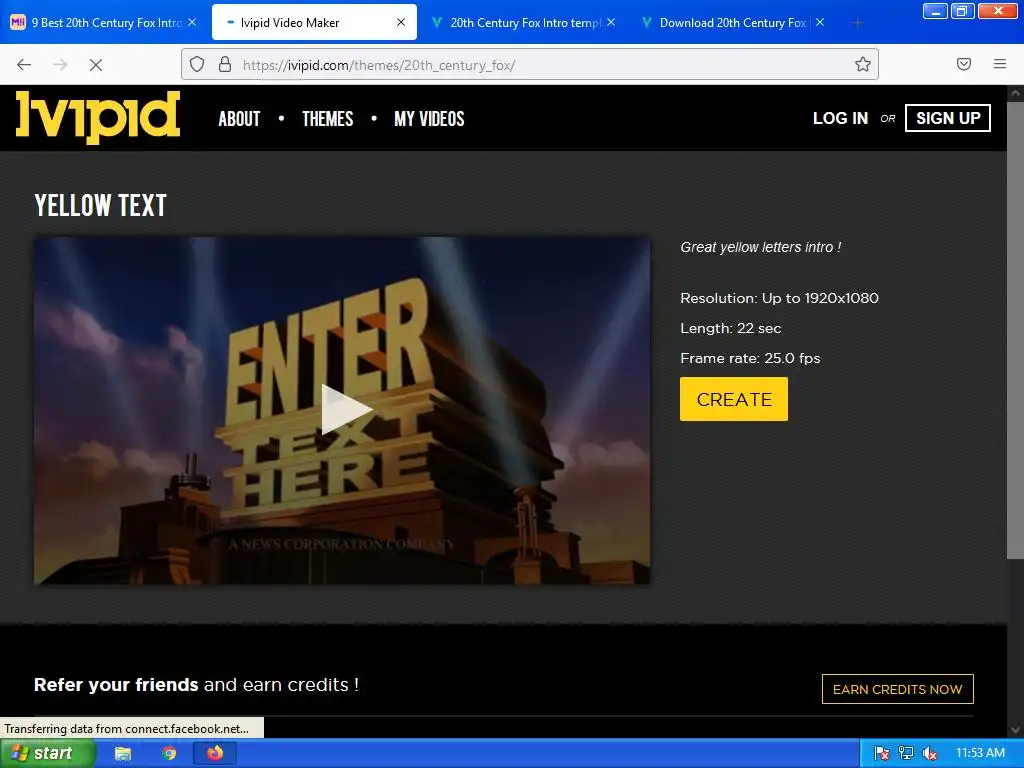Screen dimensions: 1024x768
Task: Open the About page
Action: click(239, 119)
